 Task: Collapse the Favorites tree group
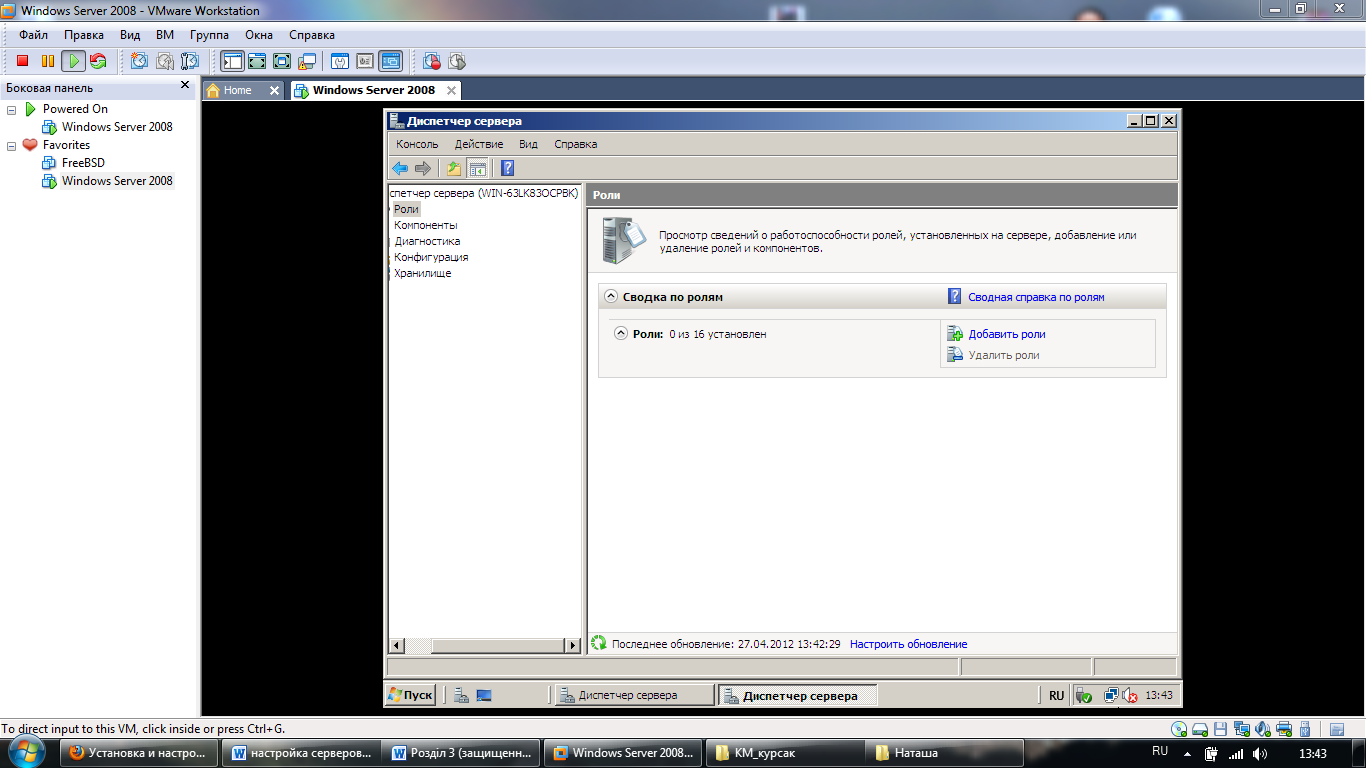point(12,145)
